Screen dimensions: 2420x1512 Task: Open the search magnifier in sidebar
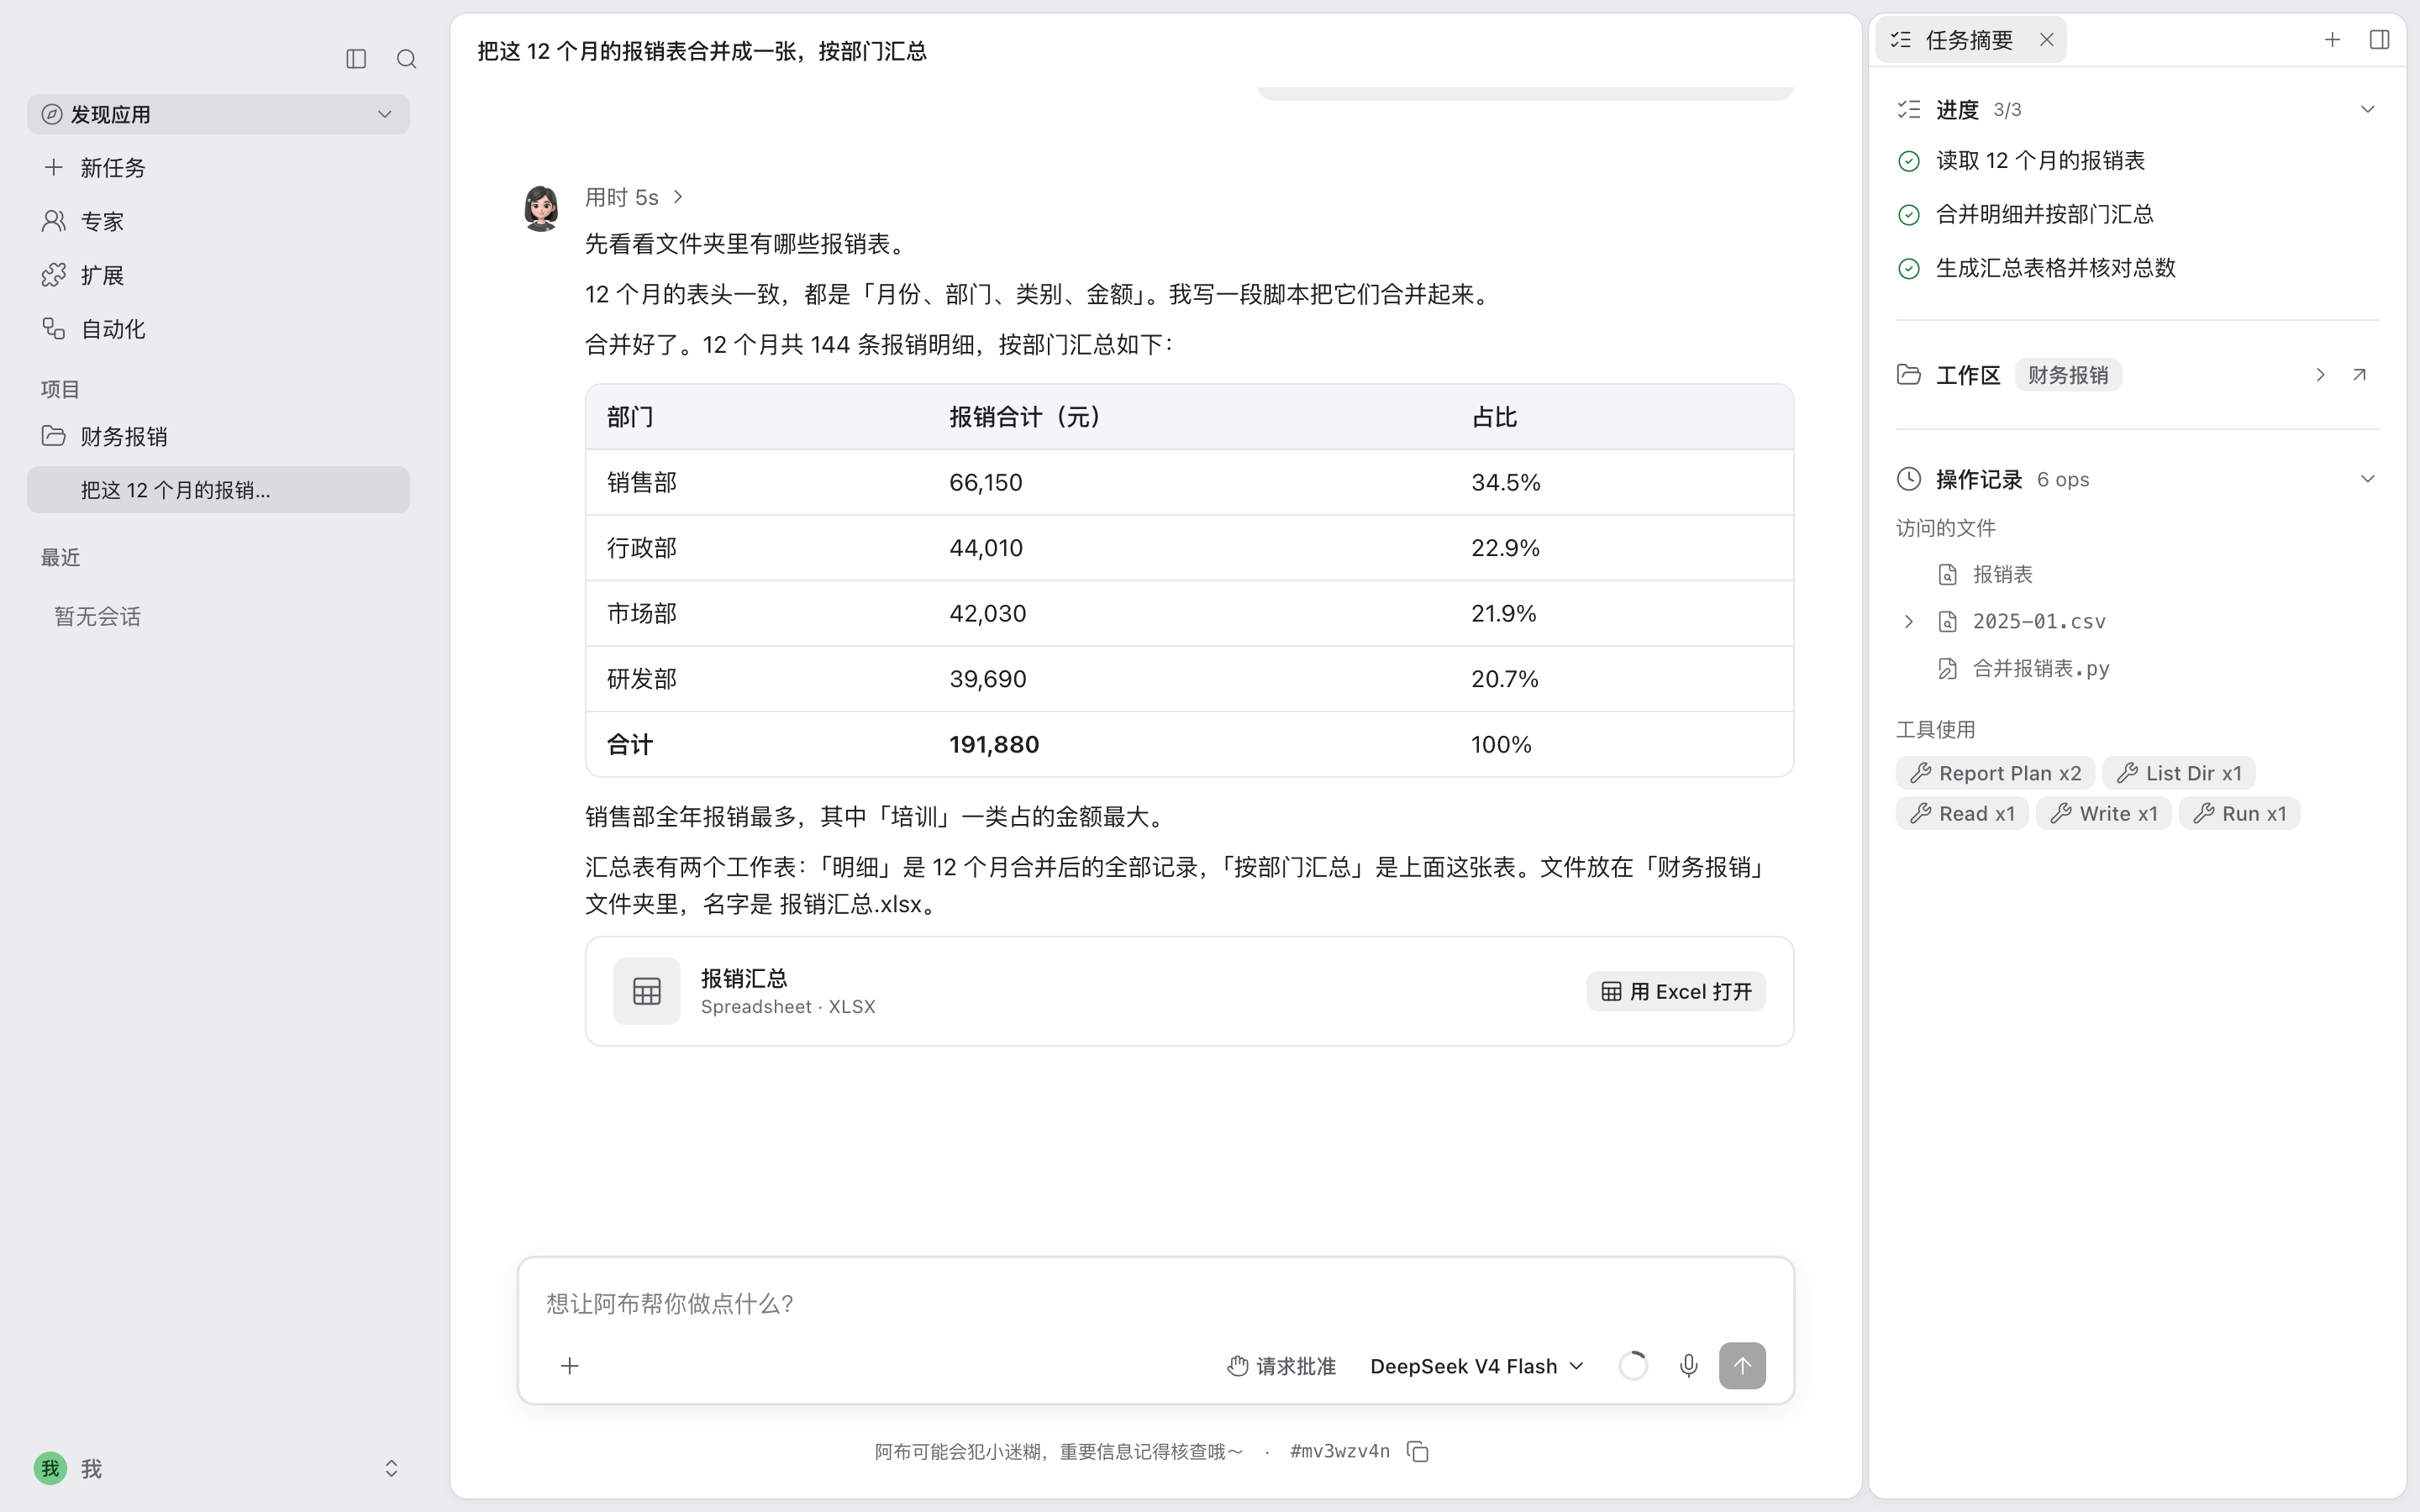pos(406,59)
